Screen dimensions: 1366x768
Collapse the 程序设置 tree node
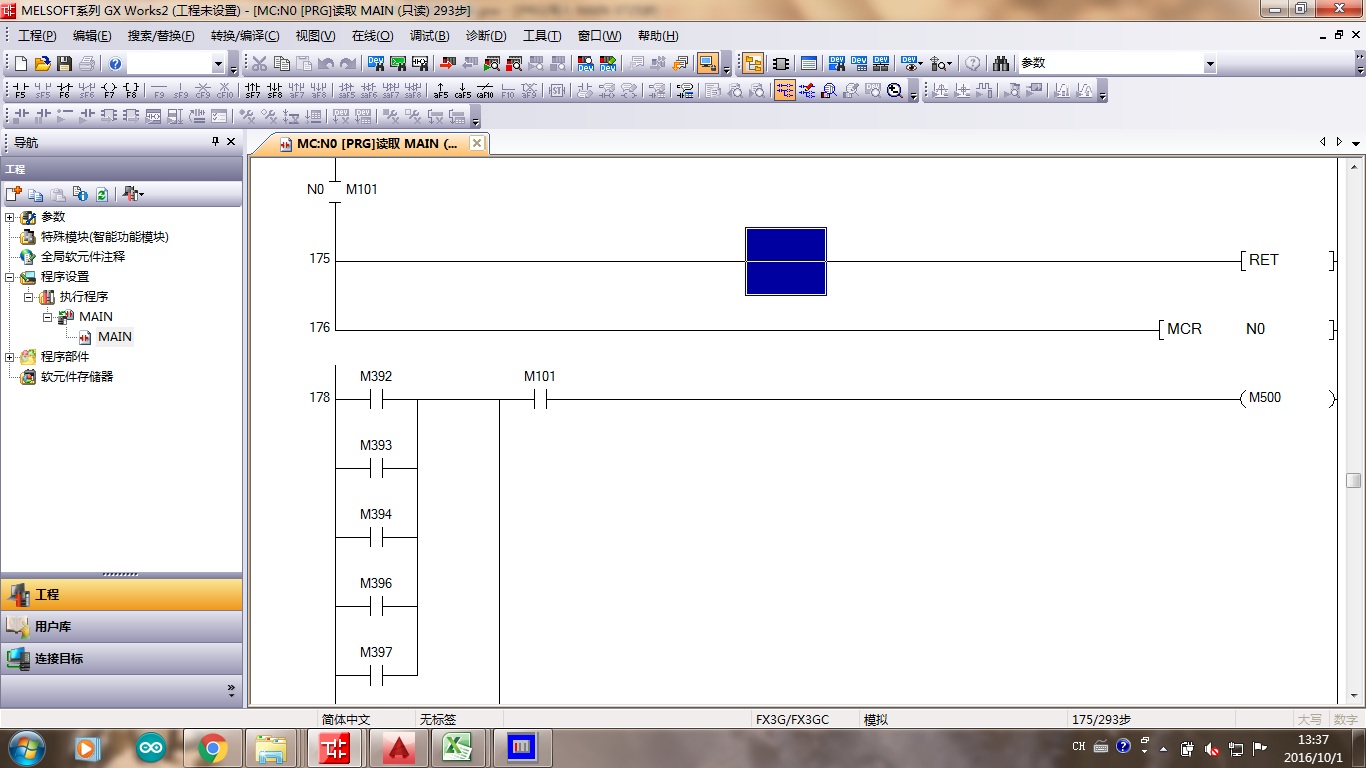pos(10,277)
